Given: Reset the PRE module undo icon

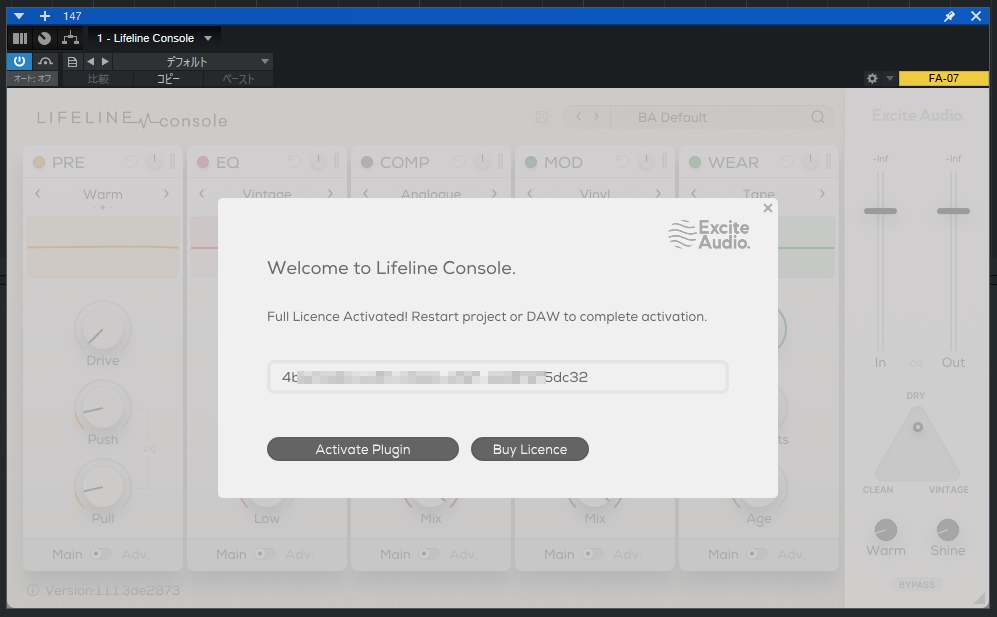Looking at the screenshot, I should pyautogui.click(x=130, y=162).
